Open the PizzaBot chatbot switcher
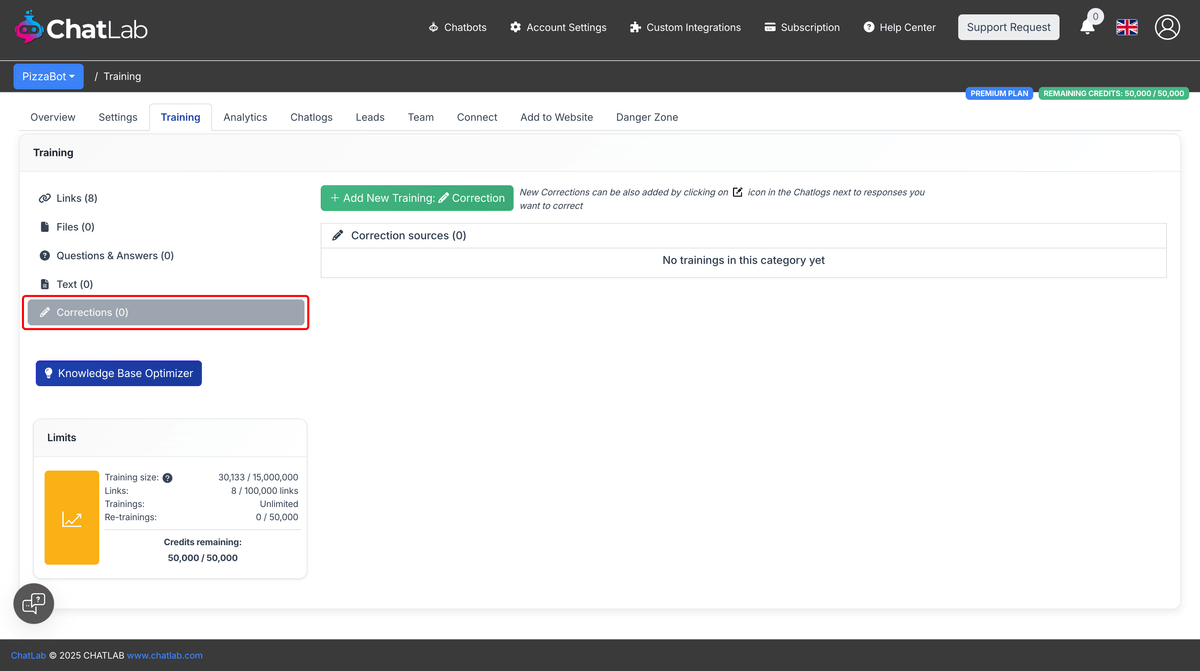This screenshot has height=671, width=1200. 48,76
